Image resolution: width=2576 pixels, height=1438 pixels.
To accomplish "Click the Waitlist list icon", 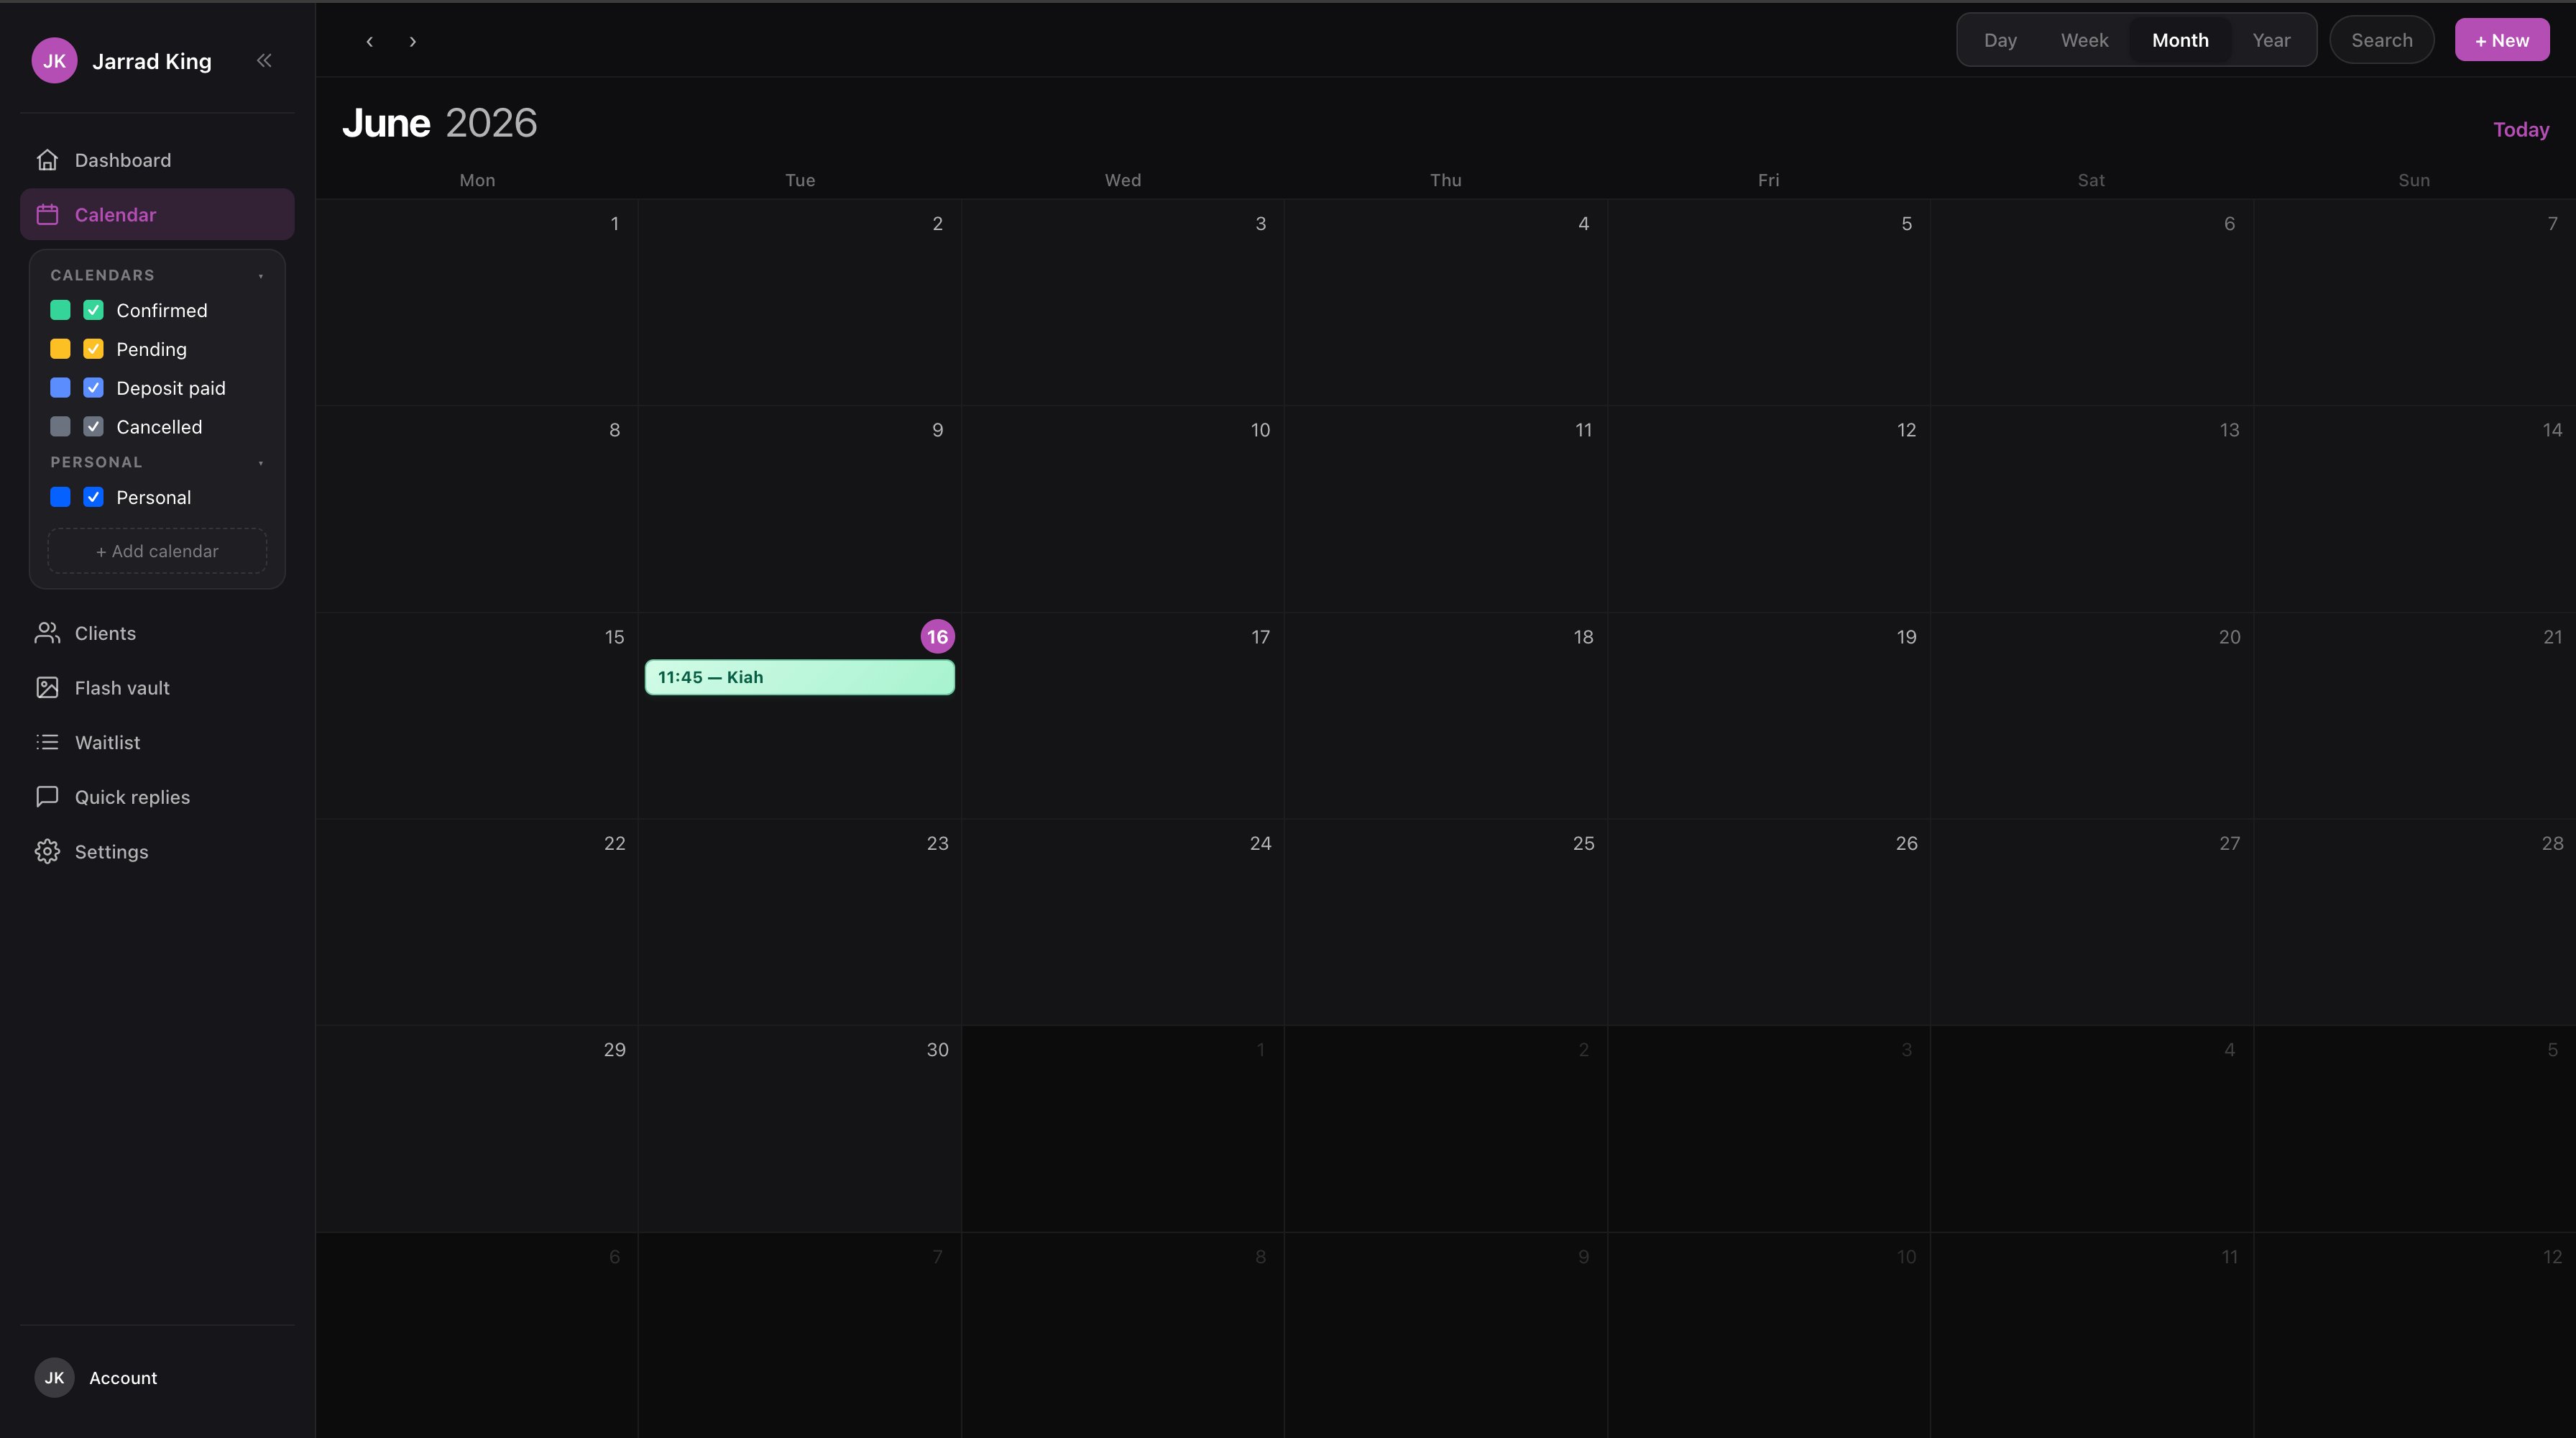I will (47, 742).
